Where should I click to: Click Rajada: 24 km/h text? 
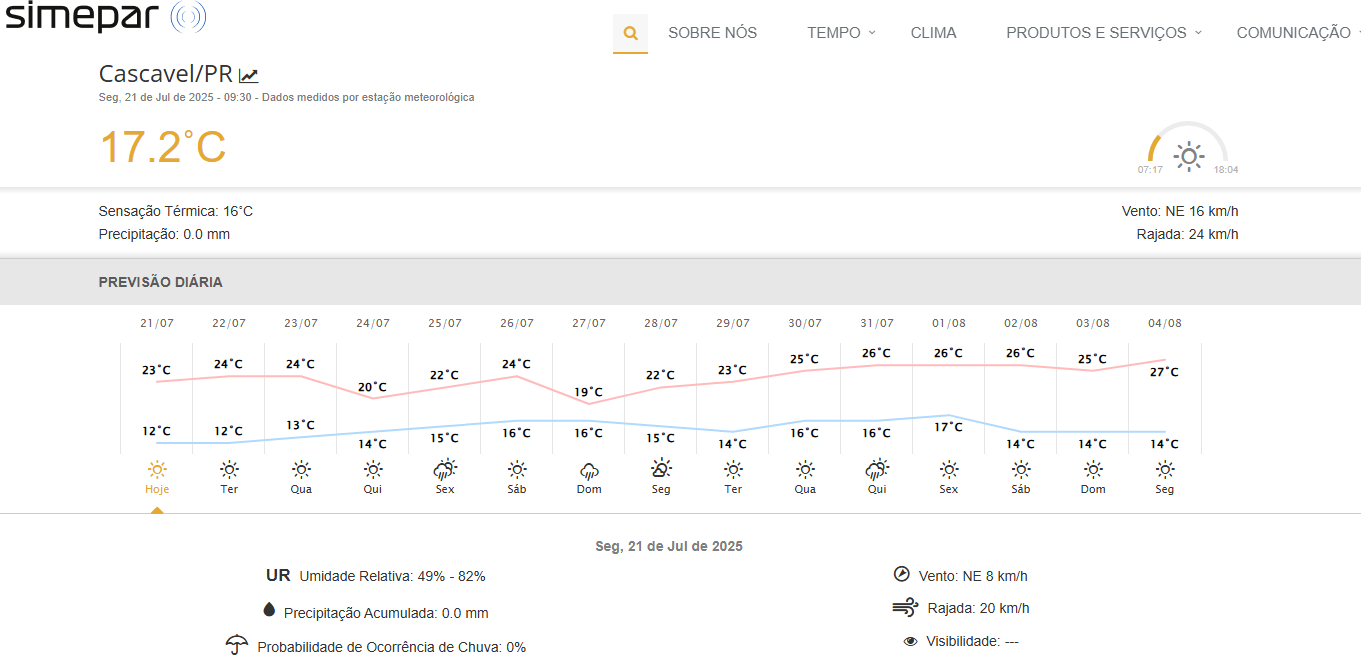click(x=1188, y=234)
